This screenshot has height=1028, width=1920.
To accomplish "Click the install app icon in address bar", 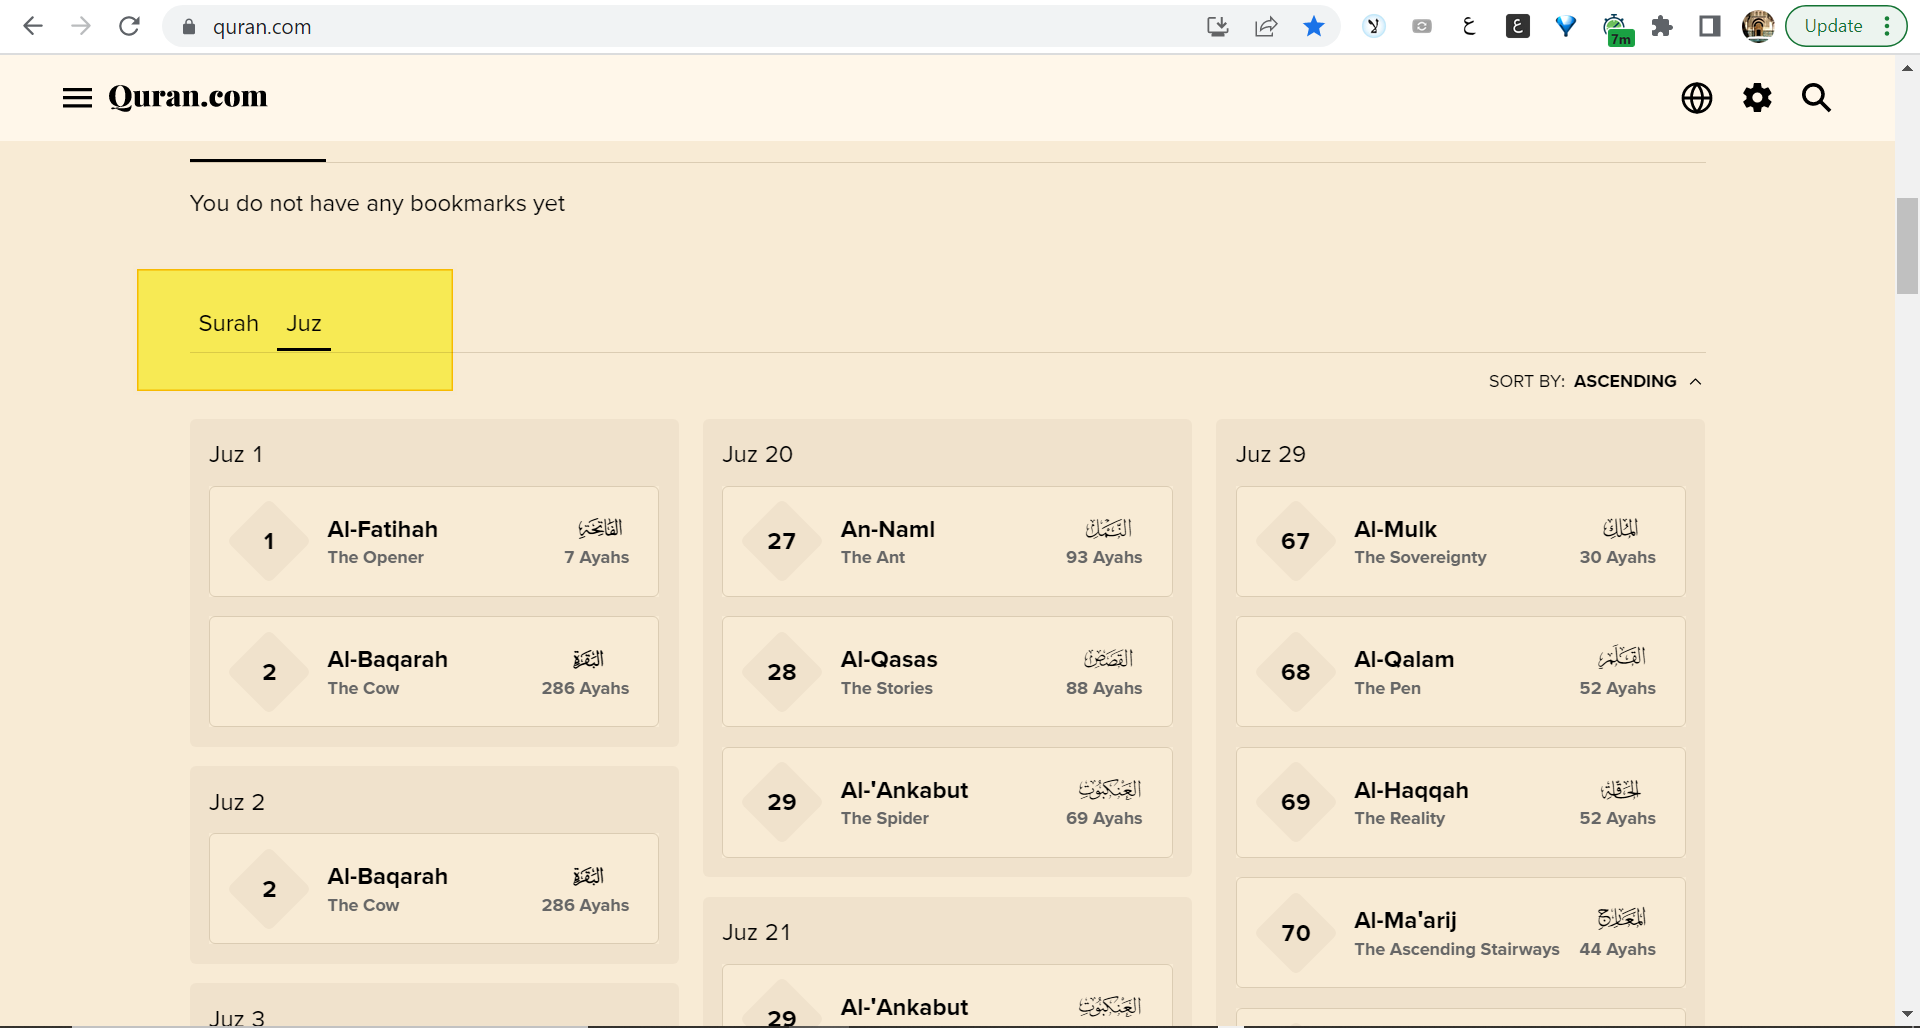I will pyautogui.click(x=1217, y=26).
